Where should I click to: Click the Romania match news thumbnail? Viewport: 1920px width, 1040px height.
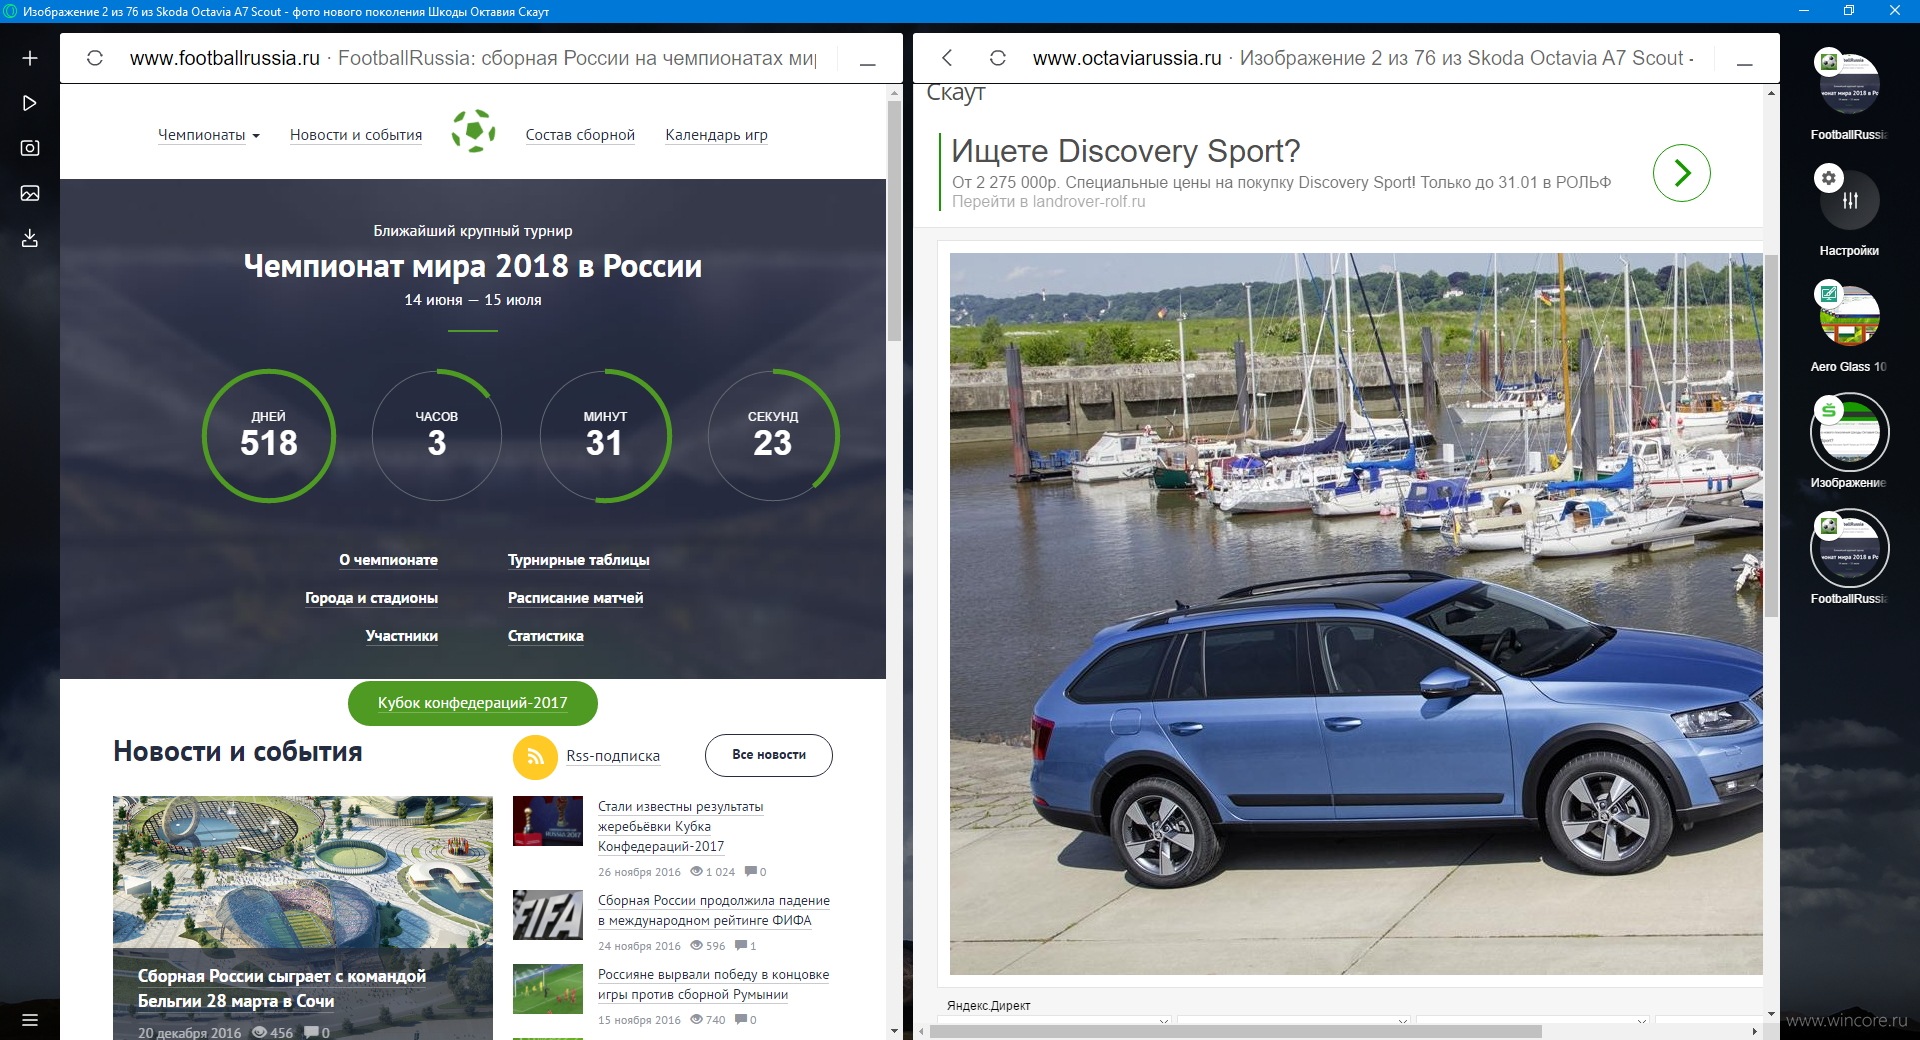(548, 989)
